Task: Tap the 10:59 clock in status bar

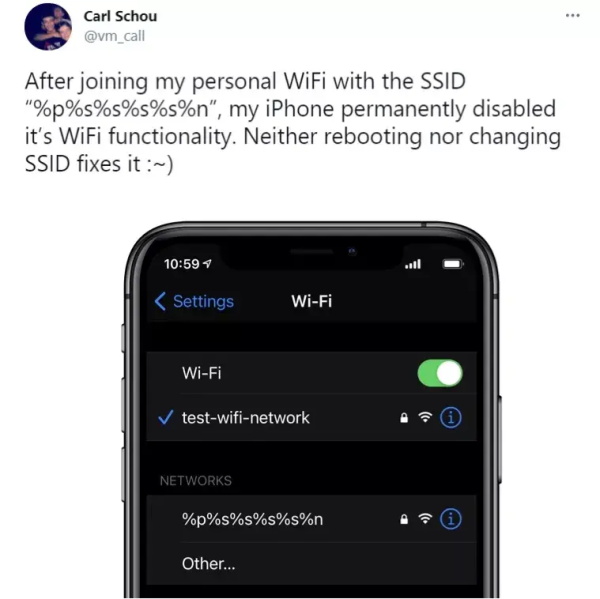Action: [182, 264]
